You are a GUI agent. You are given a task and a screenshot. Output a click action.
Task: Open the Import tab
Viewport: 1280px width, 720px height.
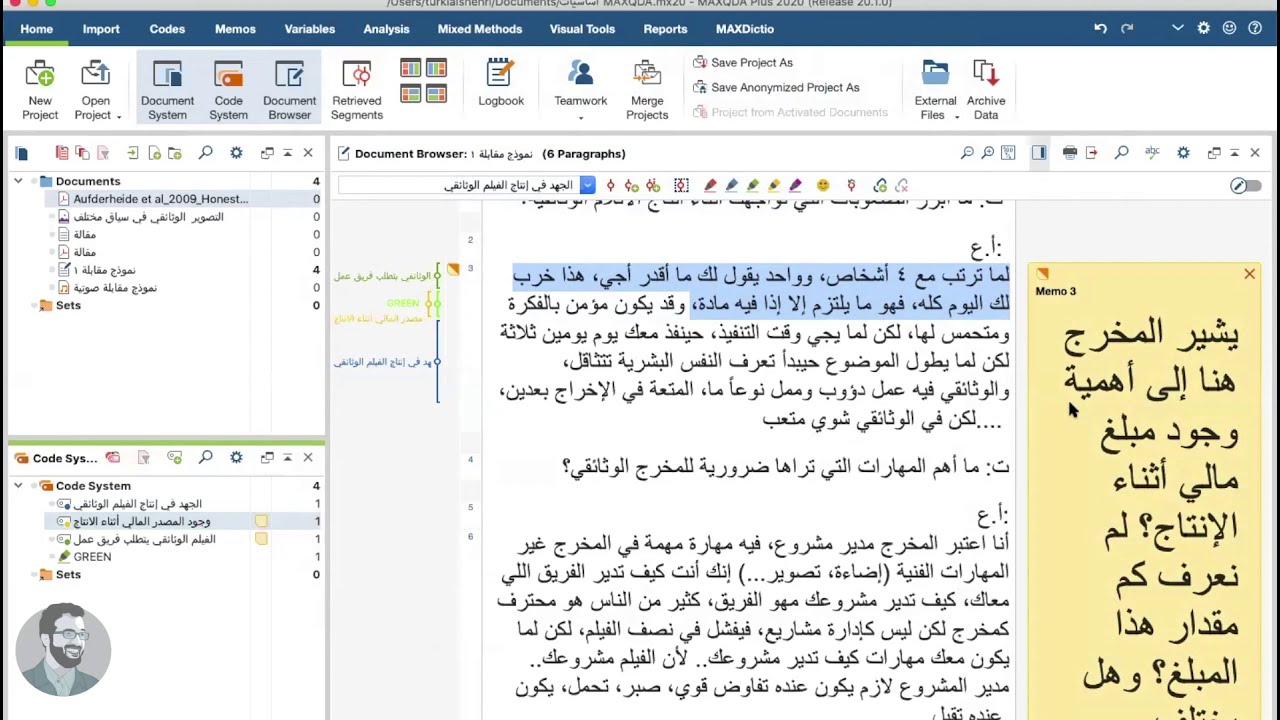pyautogui.click(x=101, y=29)
